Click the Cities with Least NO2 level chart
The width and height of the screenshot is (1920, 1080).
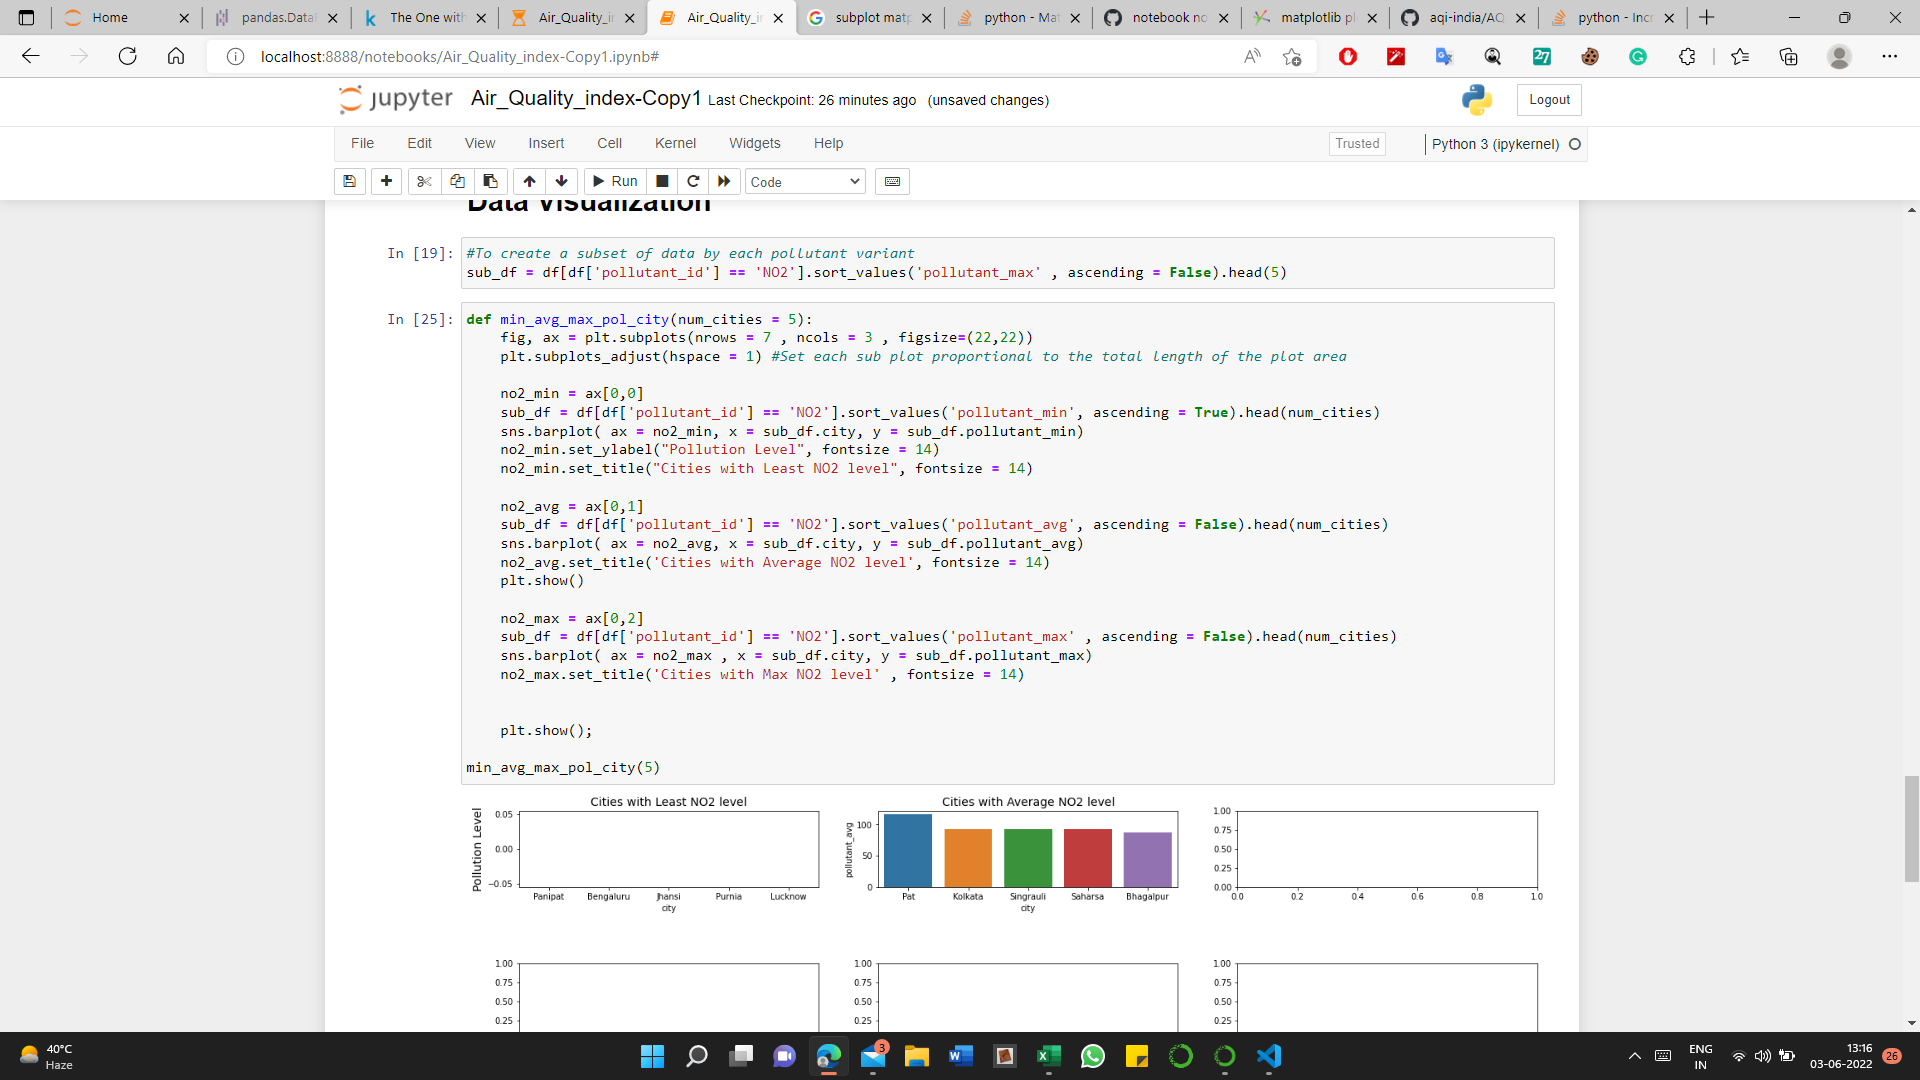point(645,855)
